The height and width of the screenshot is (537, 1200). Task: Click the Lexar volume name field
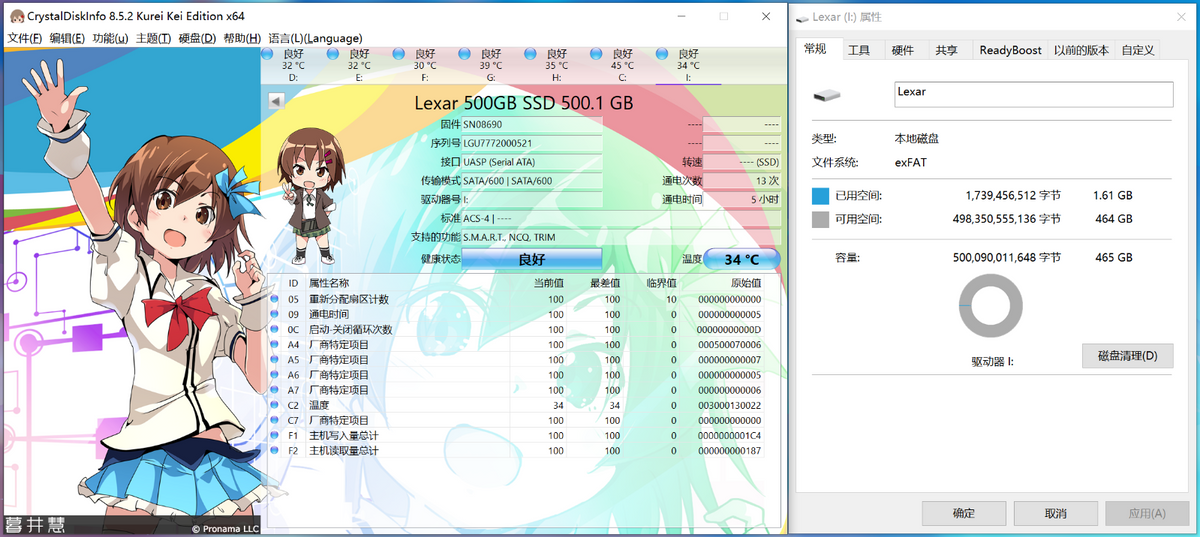(x=1033, y=93)
